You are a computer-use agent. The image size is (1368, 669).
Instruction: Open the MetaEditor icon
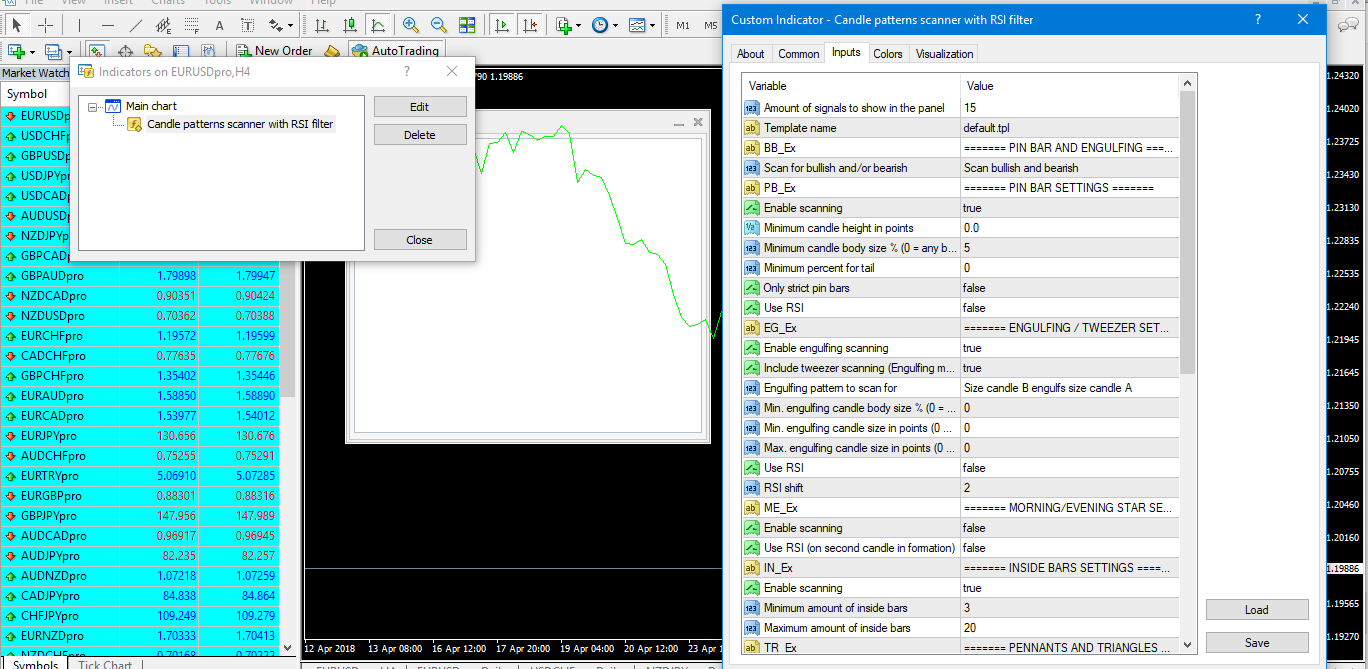(333, 51)
